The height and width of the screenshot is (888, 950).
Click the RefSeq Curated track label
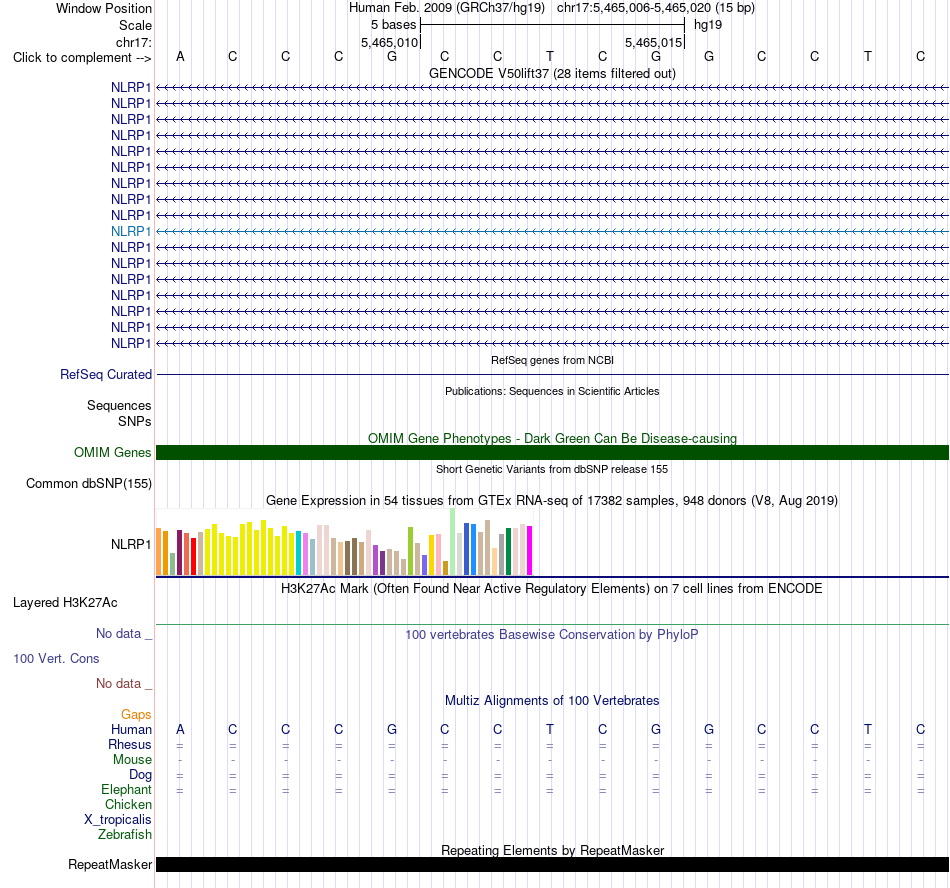coord(106,374)
